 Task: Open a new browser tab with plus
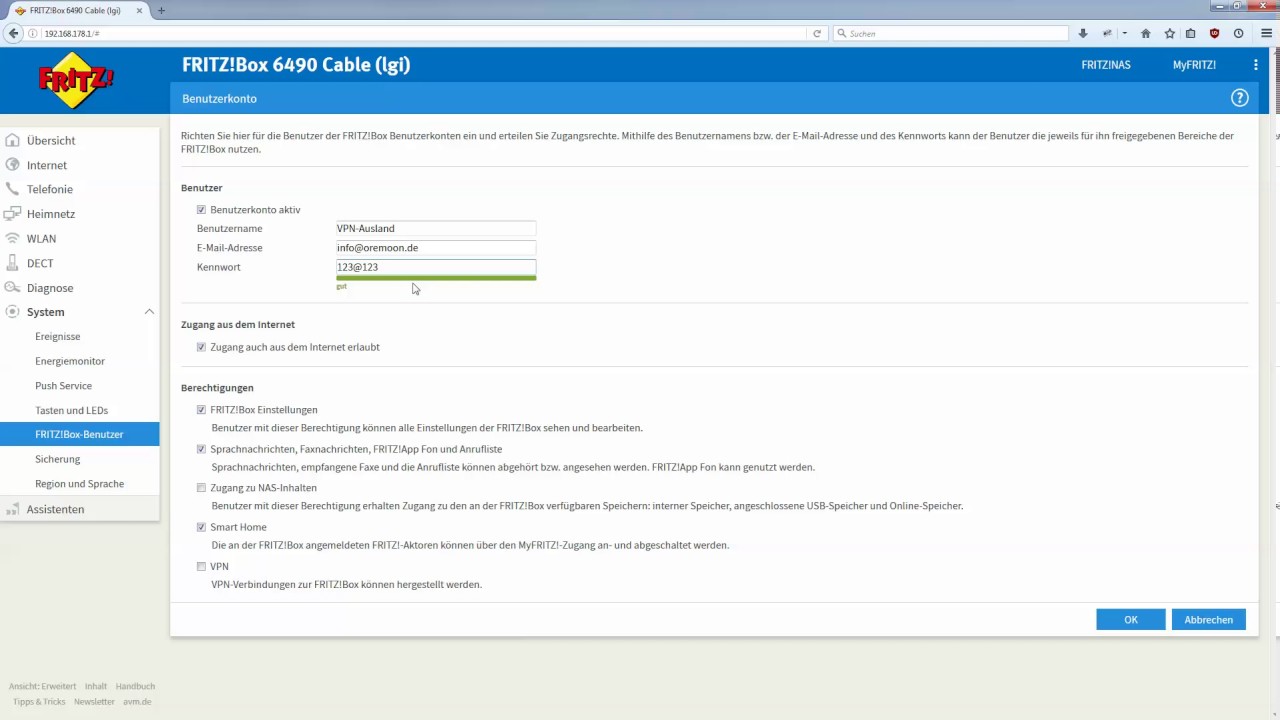click(x=161, y=10)
